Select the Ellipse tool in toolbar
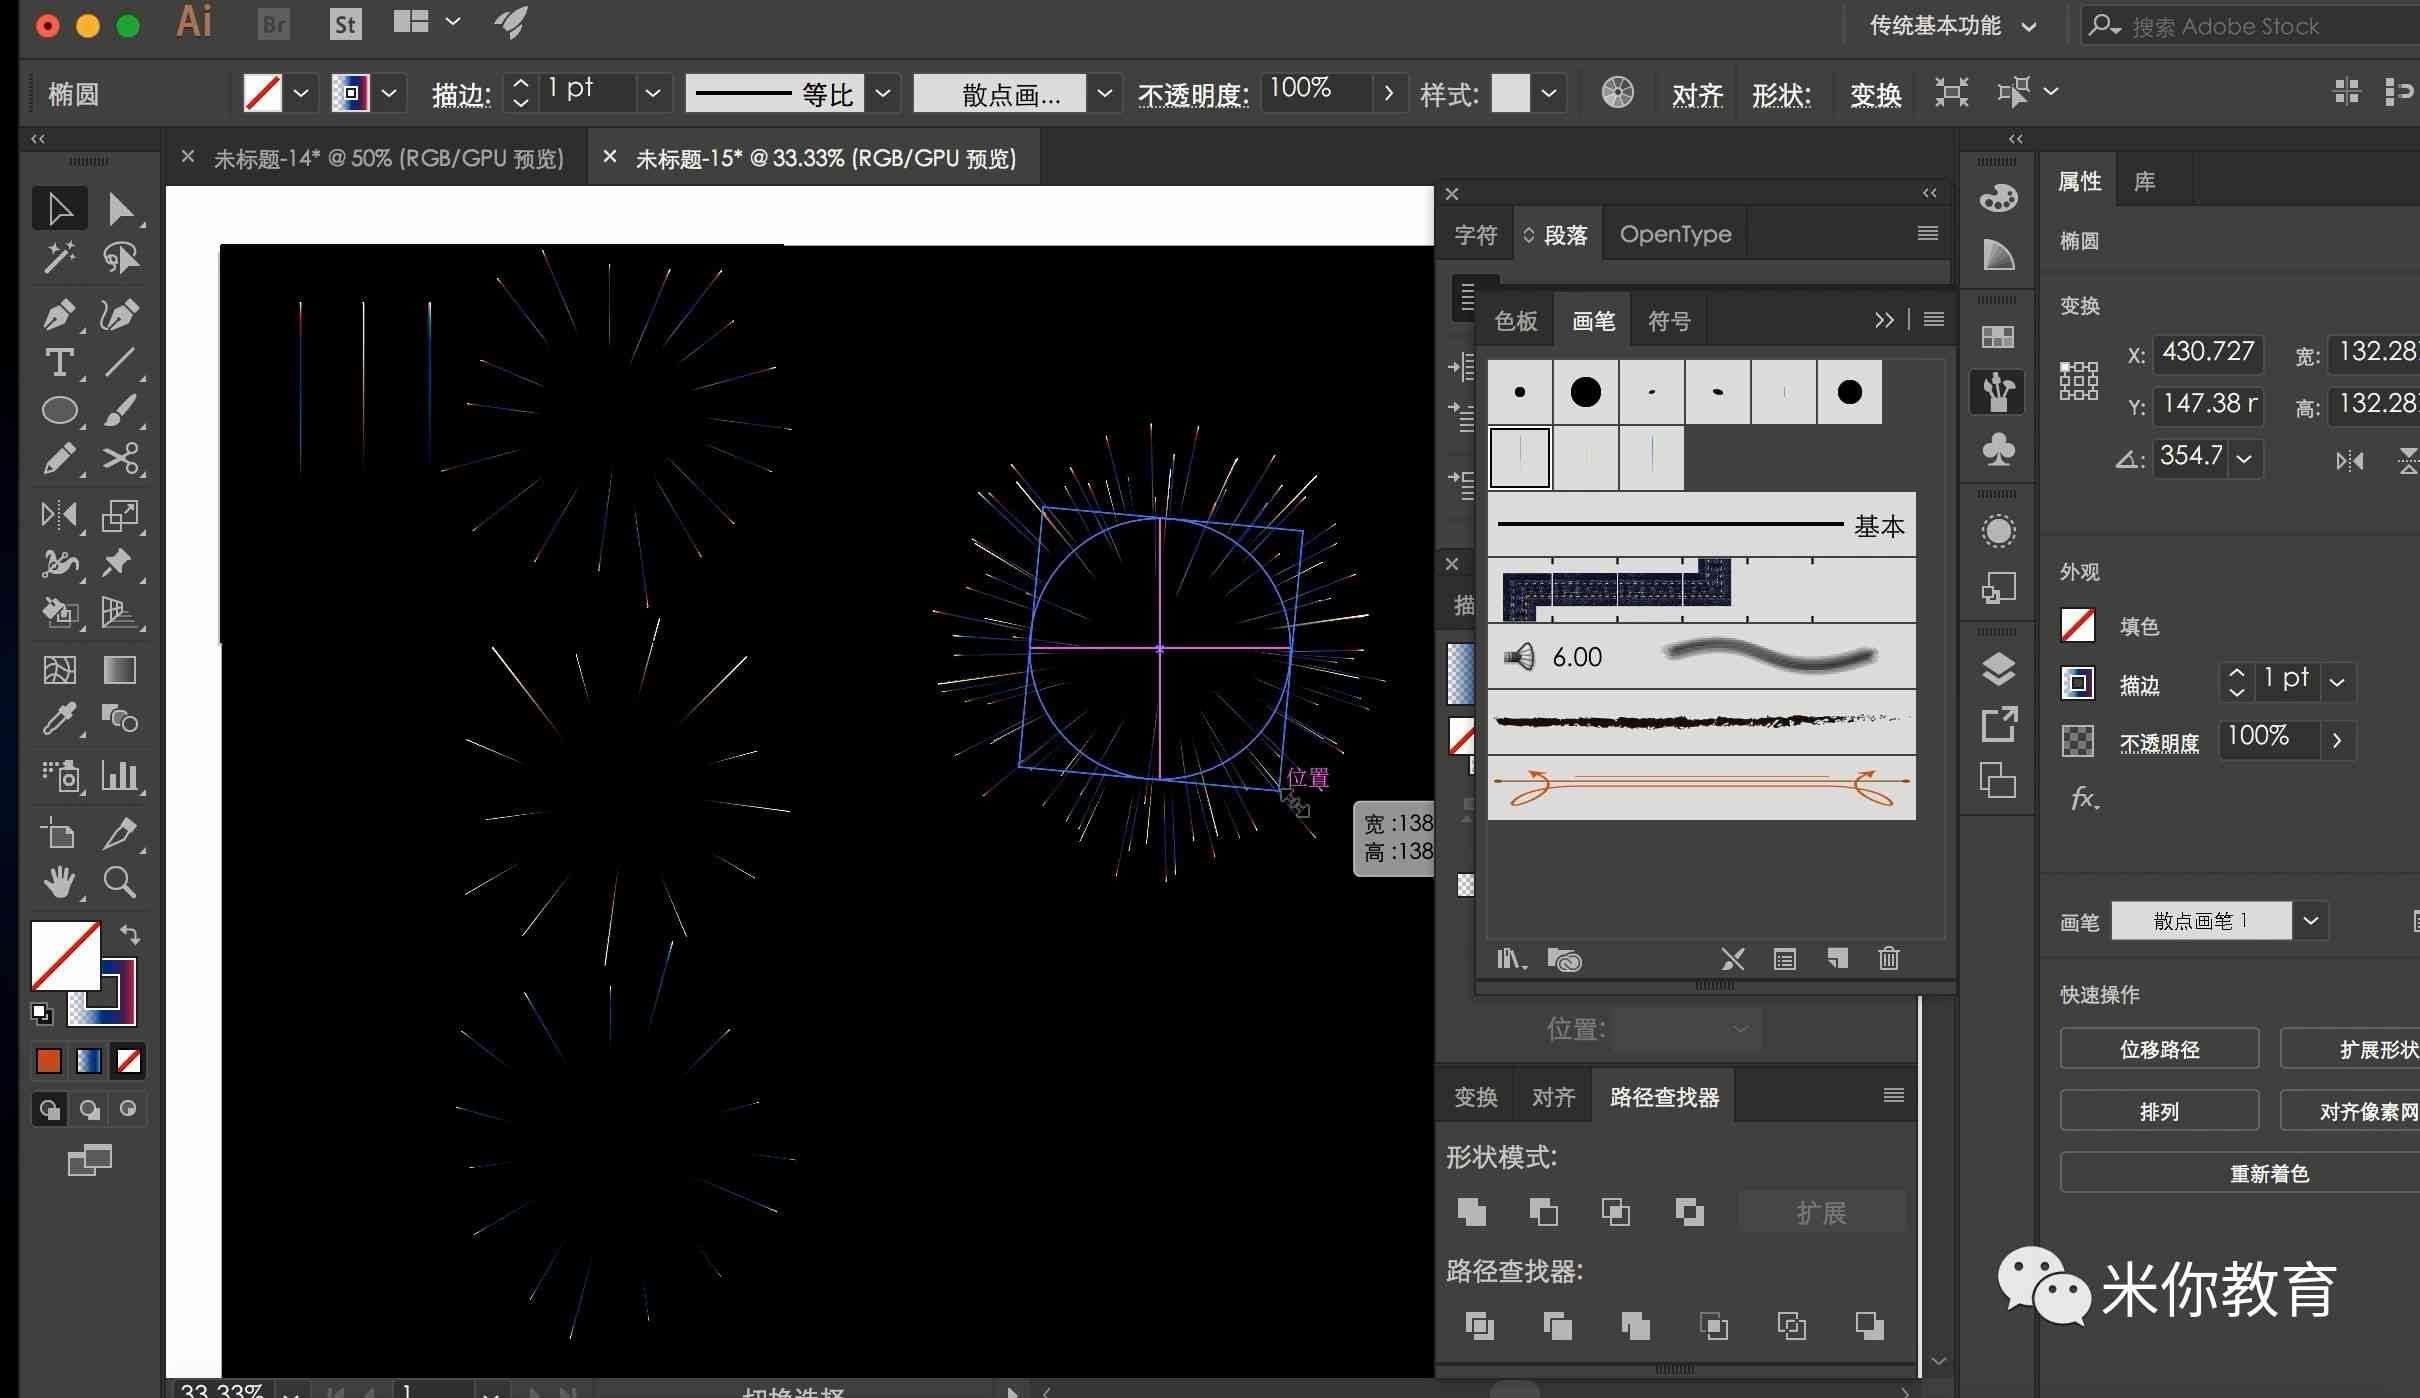 coord(58,408)
